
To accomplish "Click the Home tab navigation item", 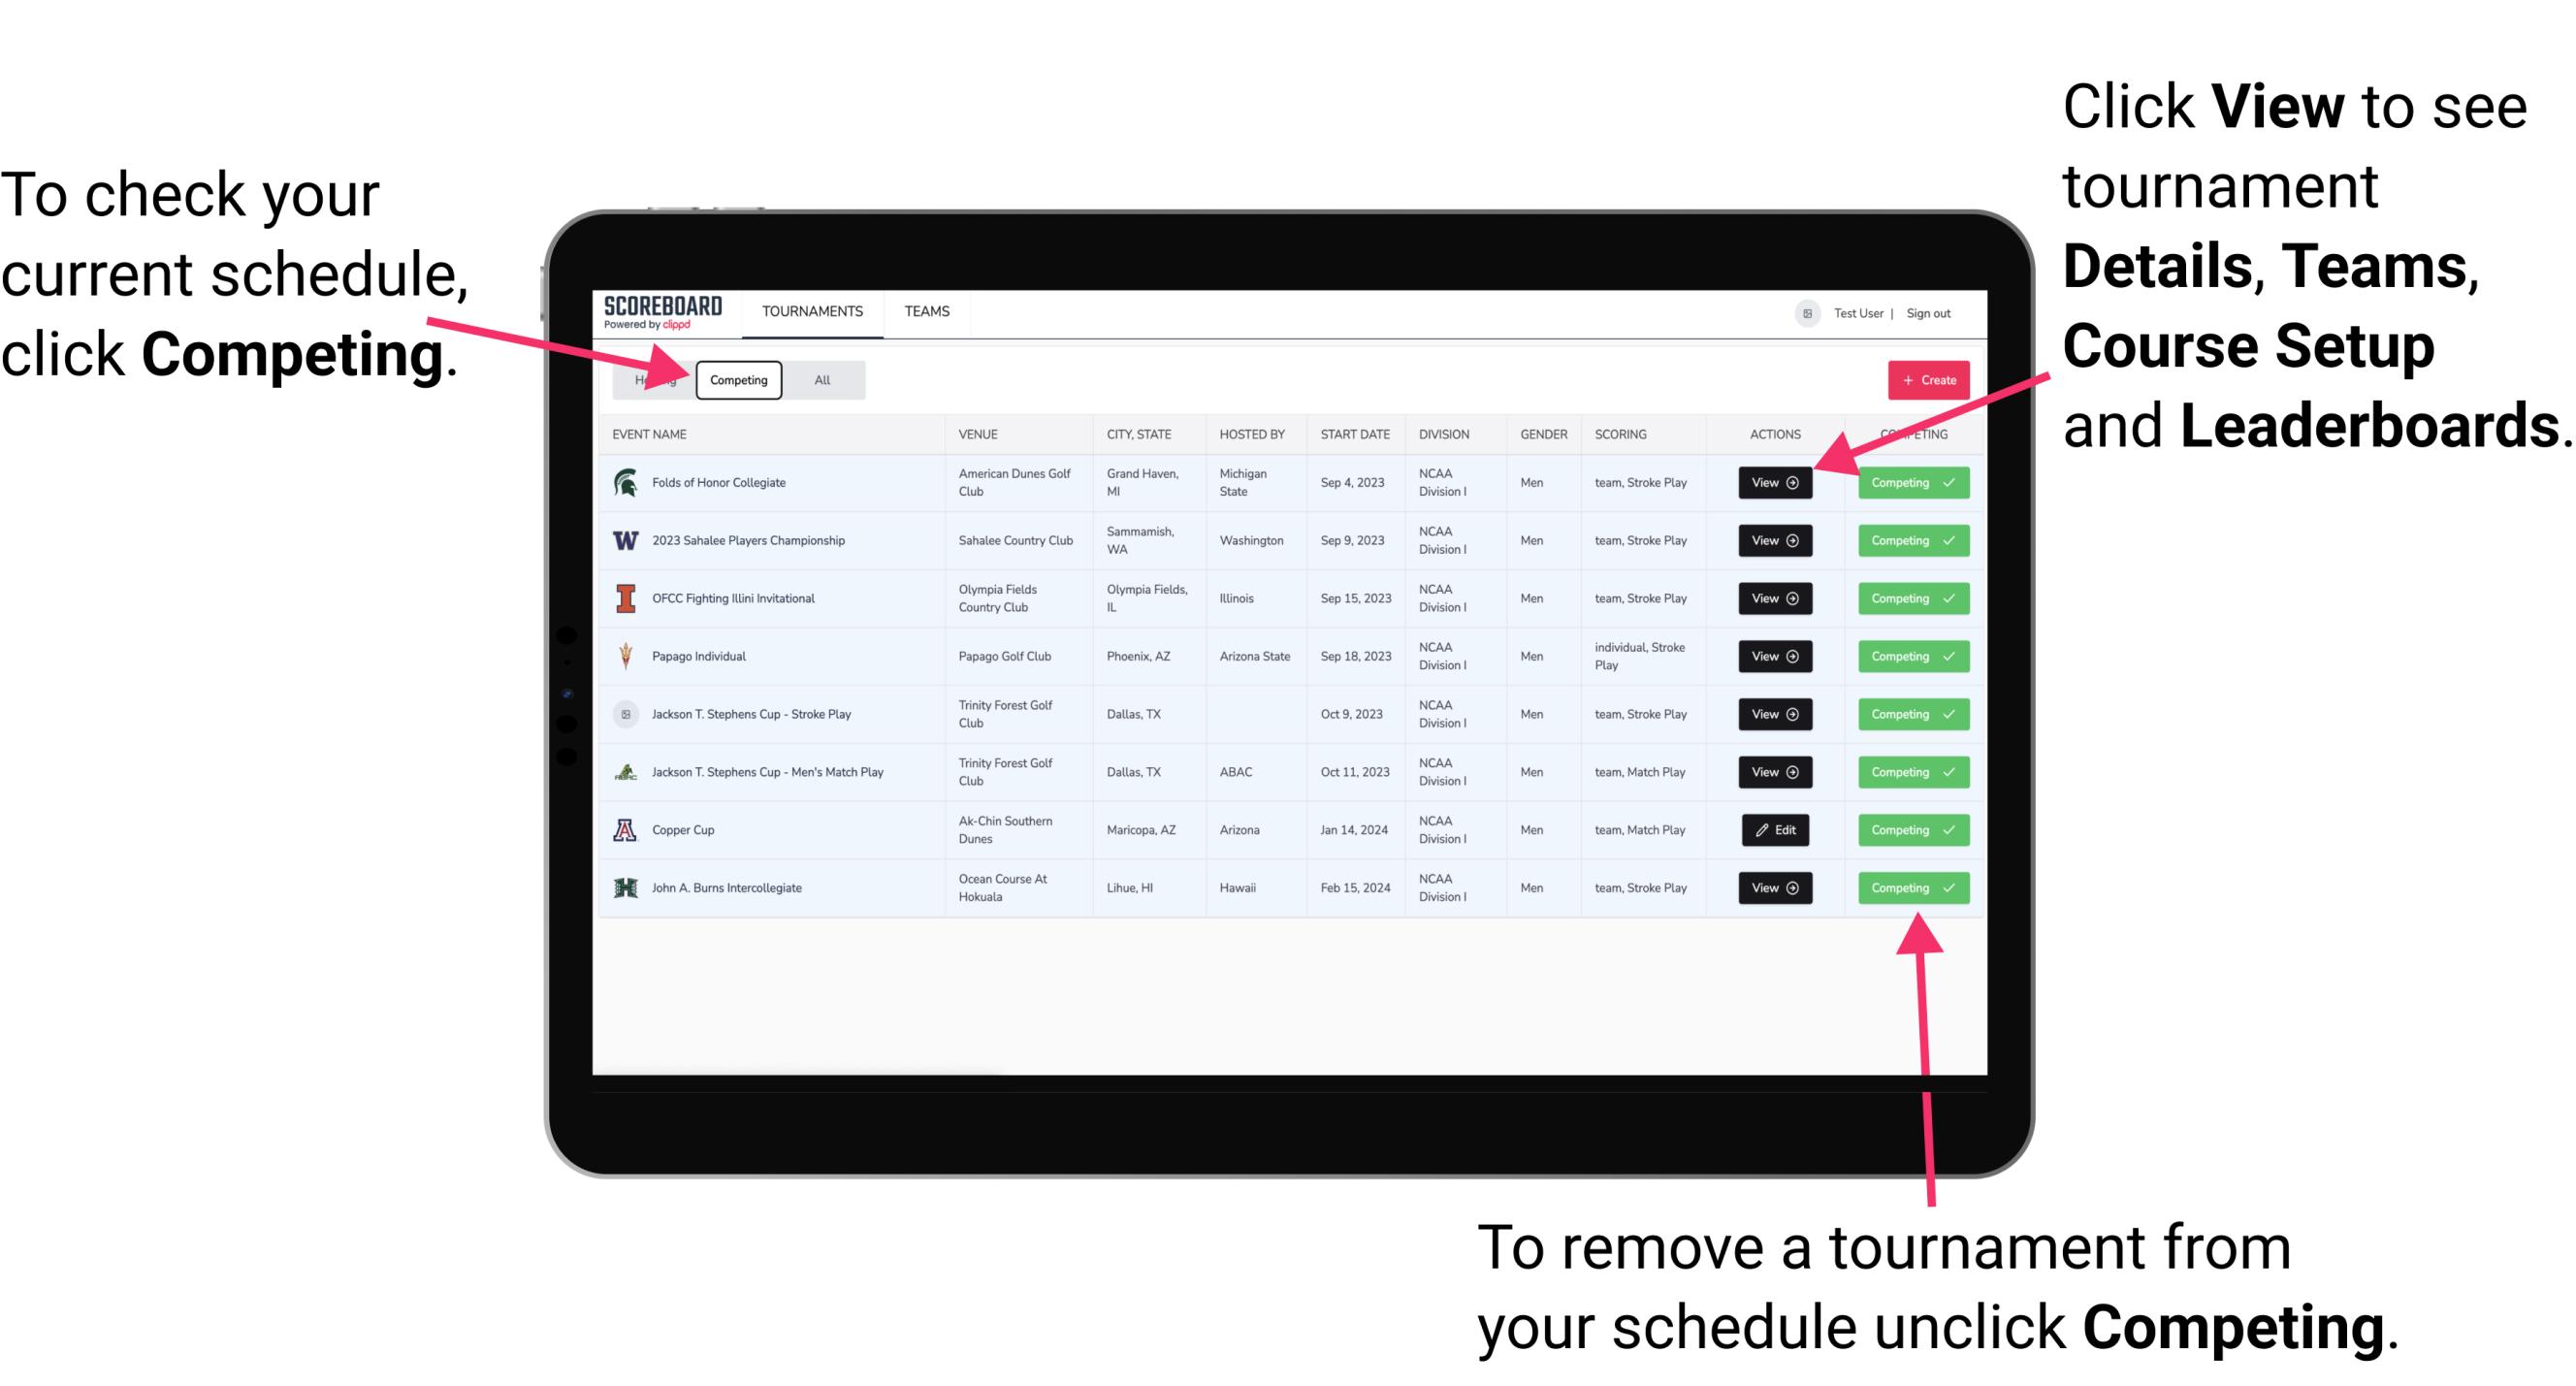I will [655, 379].
